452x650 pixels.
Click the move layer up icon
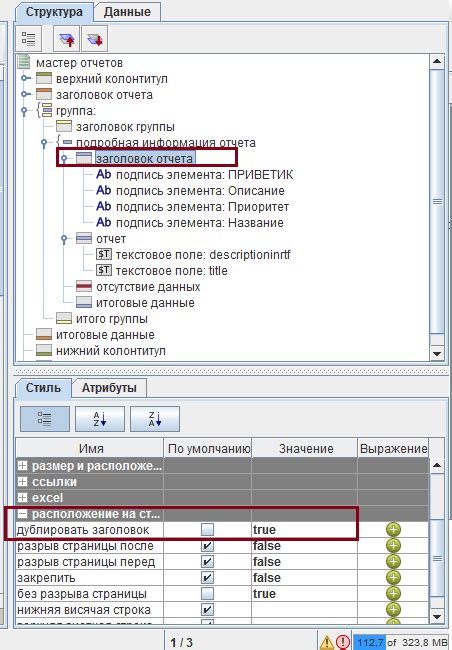[x=67, y=39]
